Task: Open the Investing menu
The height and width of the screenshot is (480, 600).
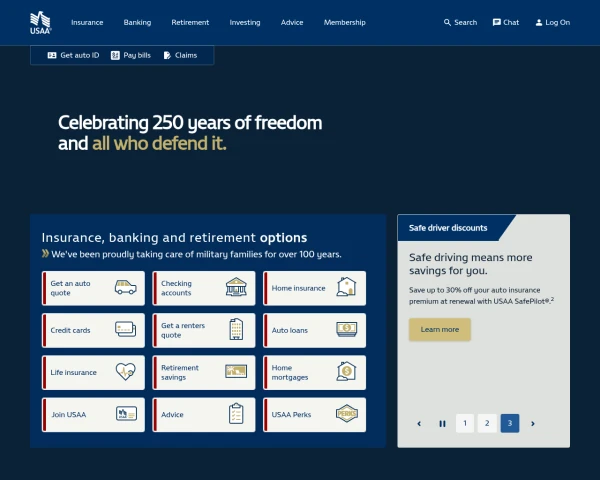Action: point(245,23)
